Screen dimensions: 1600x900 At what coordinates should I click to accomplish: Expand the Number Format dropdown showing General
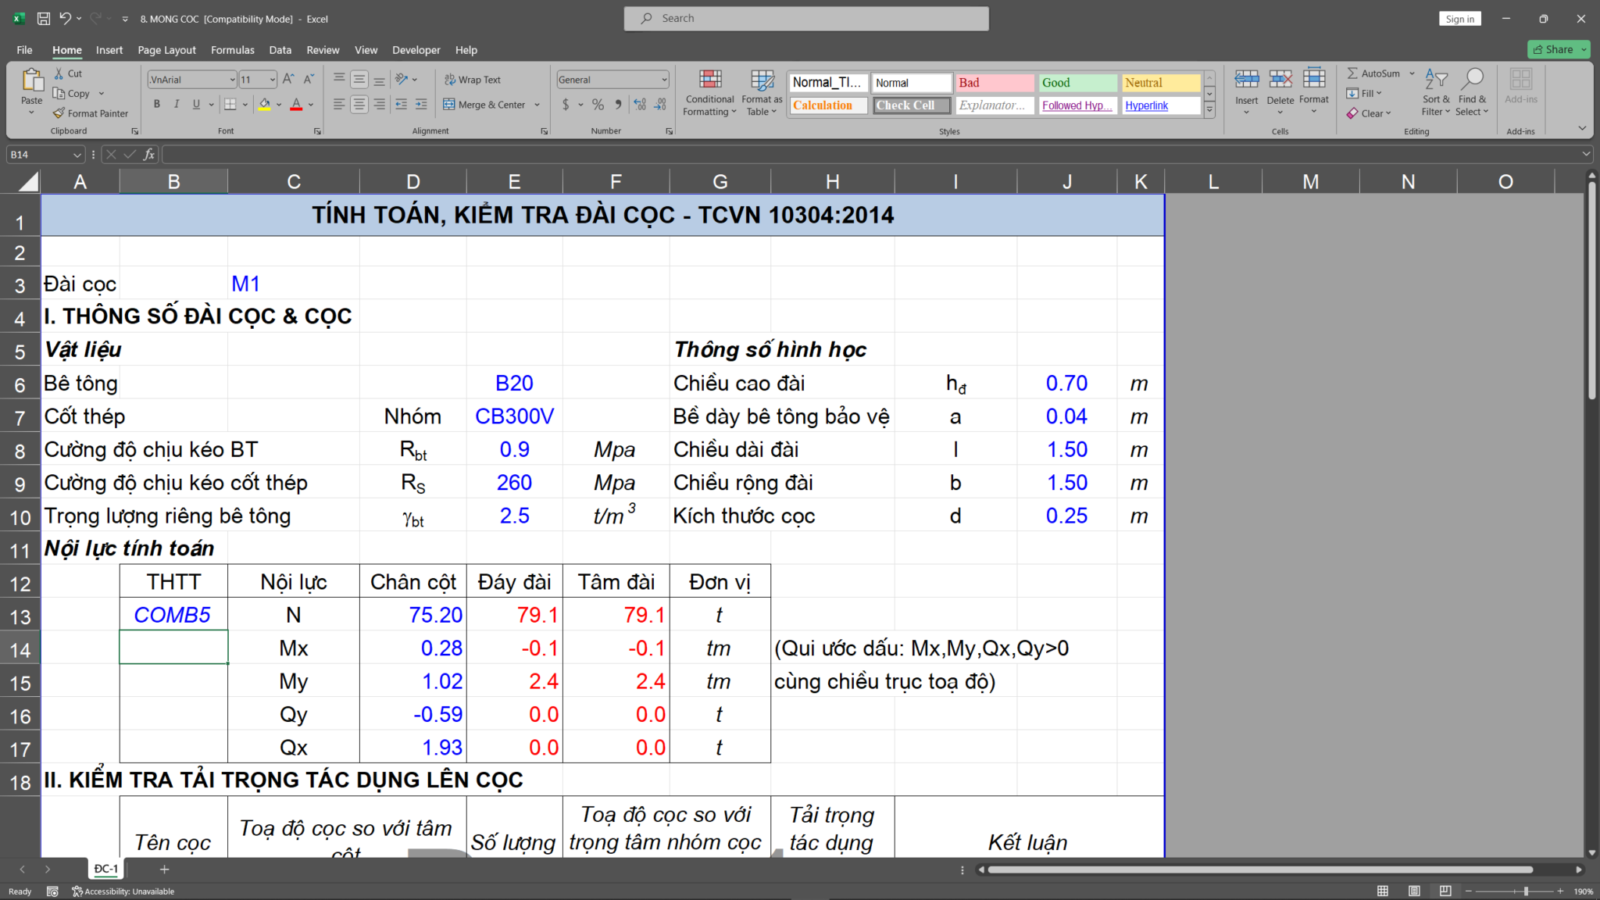click(664, 79)
